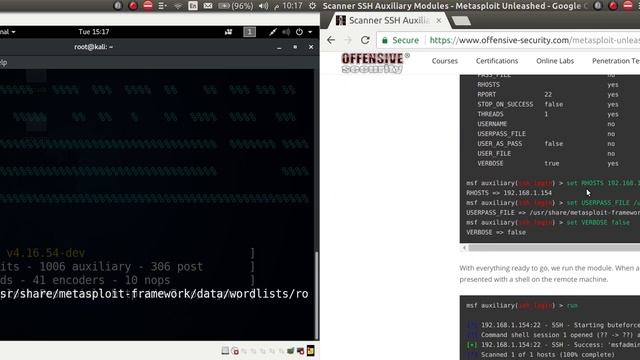The height and width of the screenshot is (360, 640).
Task: Click the grey circle indicator in top panel beside battery
Action: [118, 6]
